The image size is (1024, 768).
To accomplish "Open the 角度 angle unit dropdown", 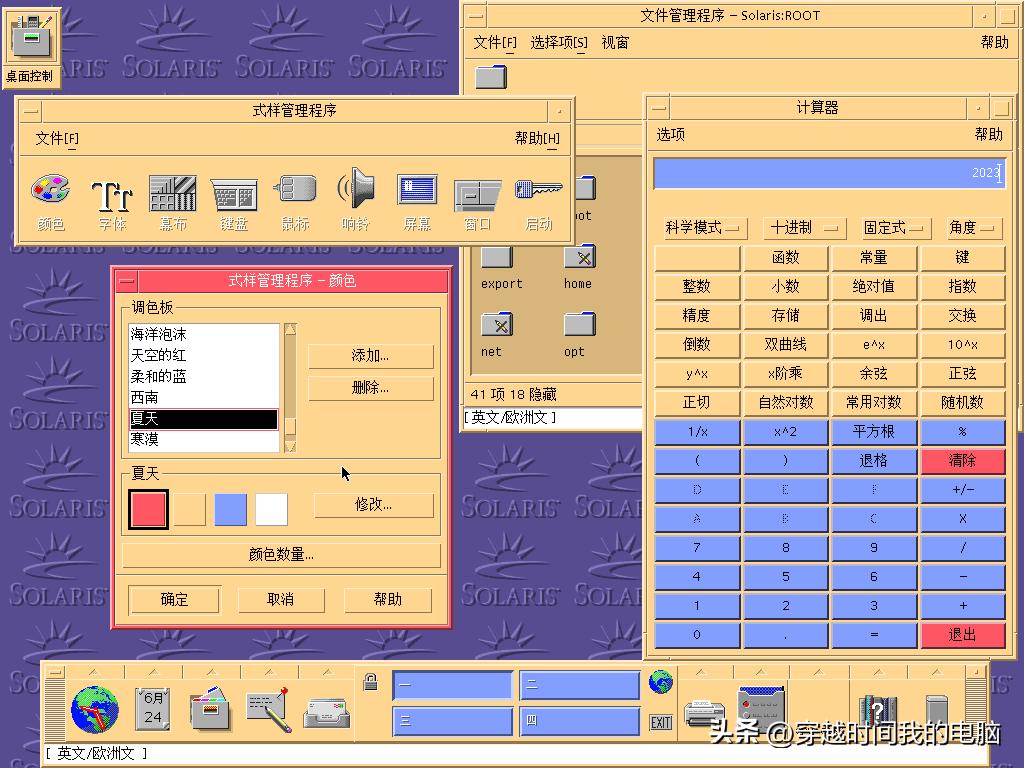I will tap(974, 228).
